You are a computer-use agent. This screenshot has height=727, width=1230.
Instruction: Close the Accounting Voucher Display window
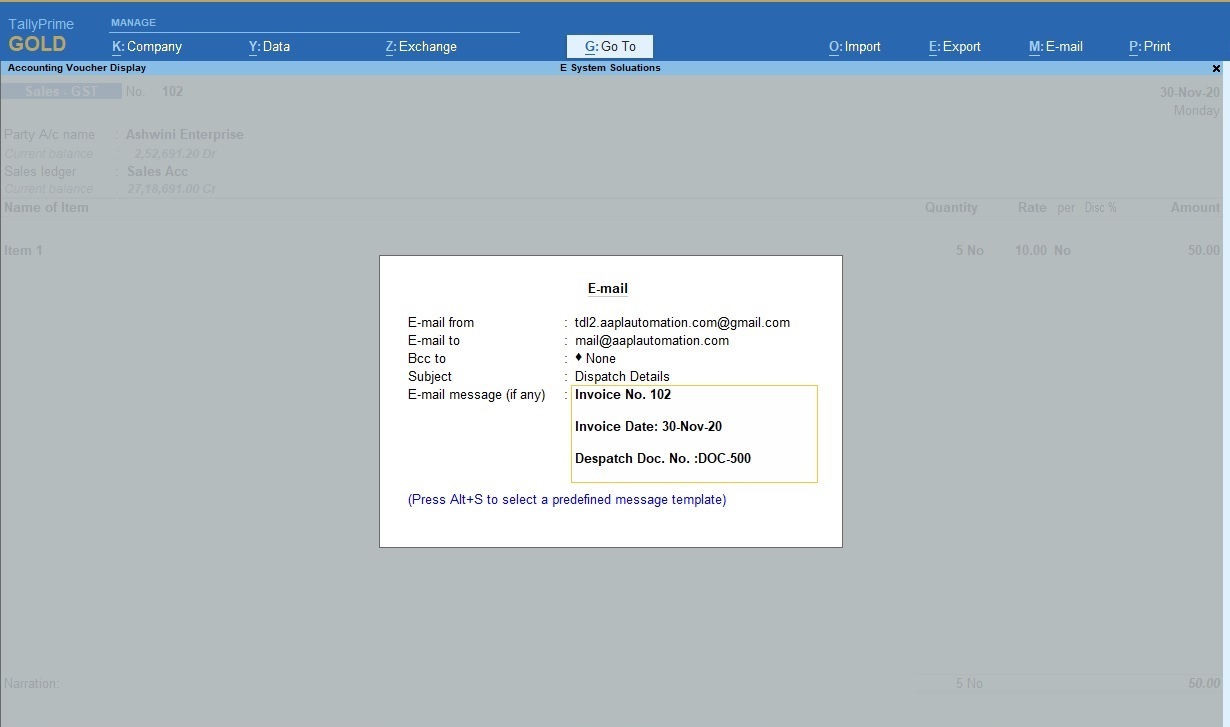(1216, 69)
